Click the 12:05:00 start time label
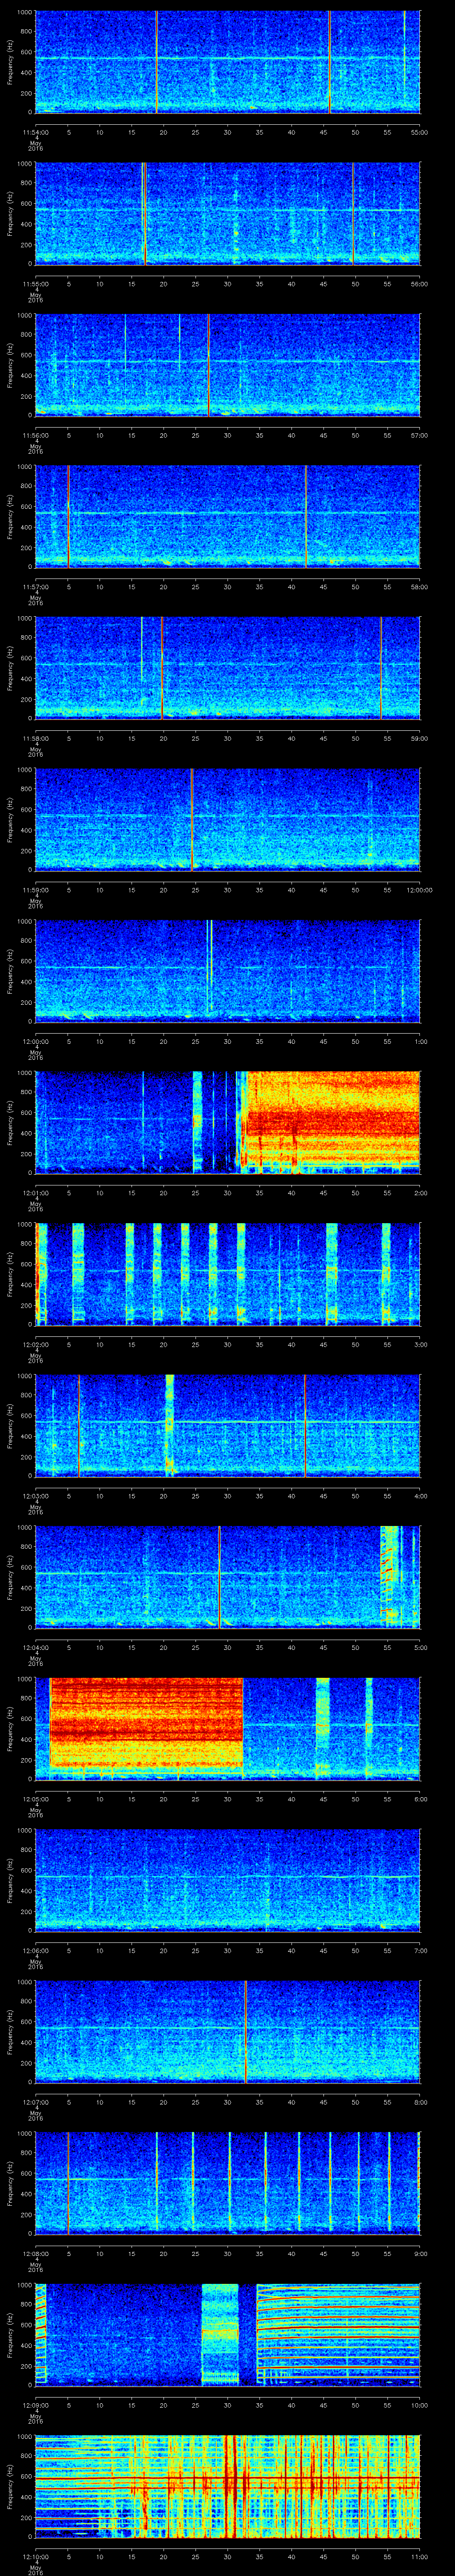 click(x=36, y=1799)
